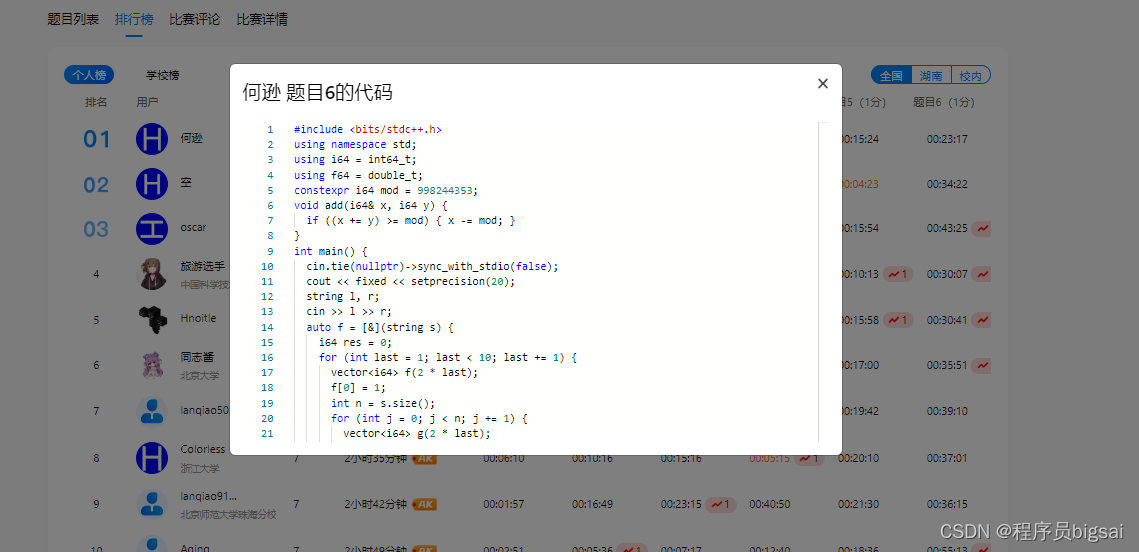This screenshot has height=552, width=1139.
Task: Open 空's 题目6 time 00:34:22
Action: point(947,184)
